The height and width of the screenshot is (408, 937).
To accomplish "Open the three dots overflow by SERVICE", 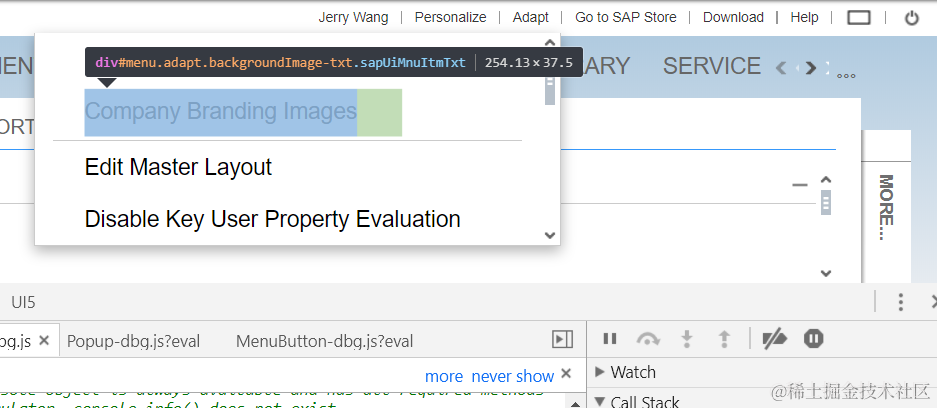I will click(846, 75).
